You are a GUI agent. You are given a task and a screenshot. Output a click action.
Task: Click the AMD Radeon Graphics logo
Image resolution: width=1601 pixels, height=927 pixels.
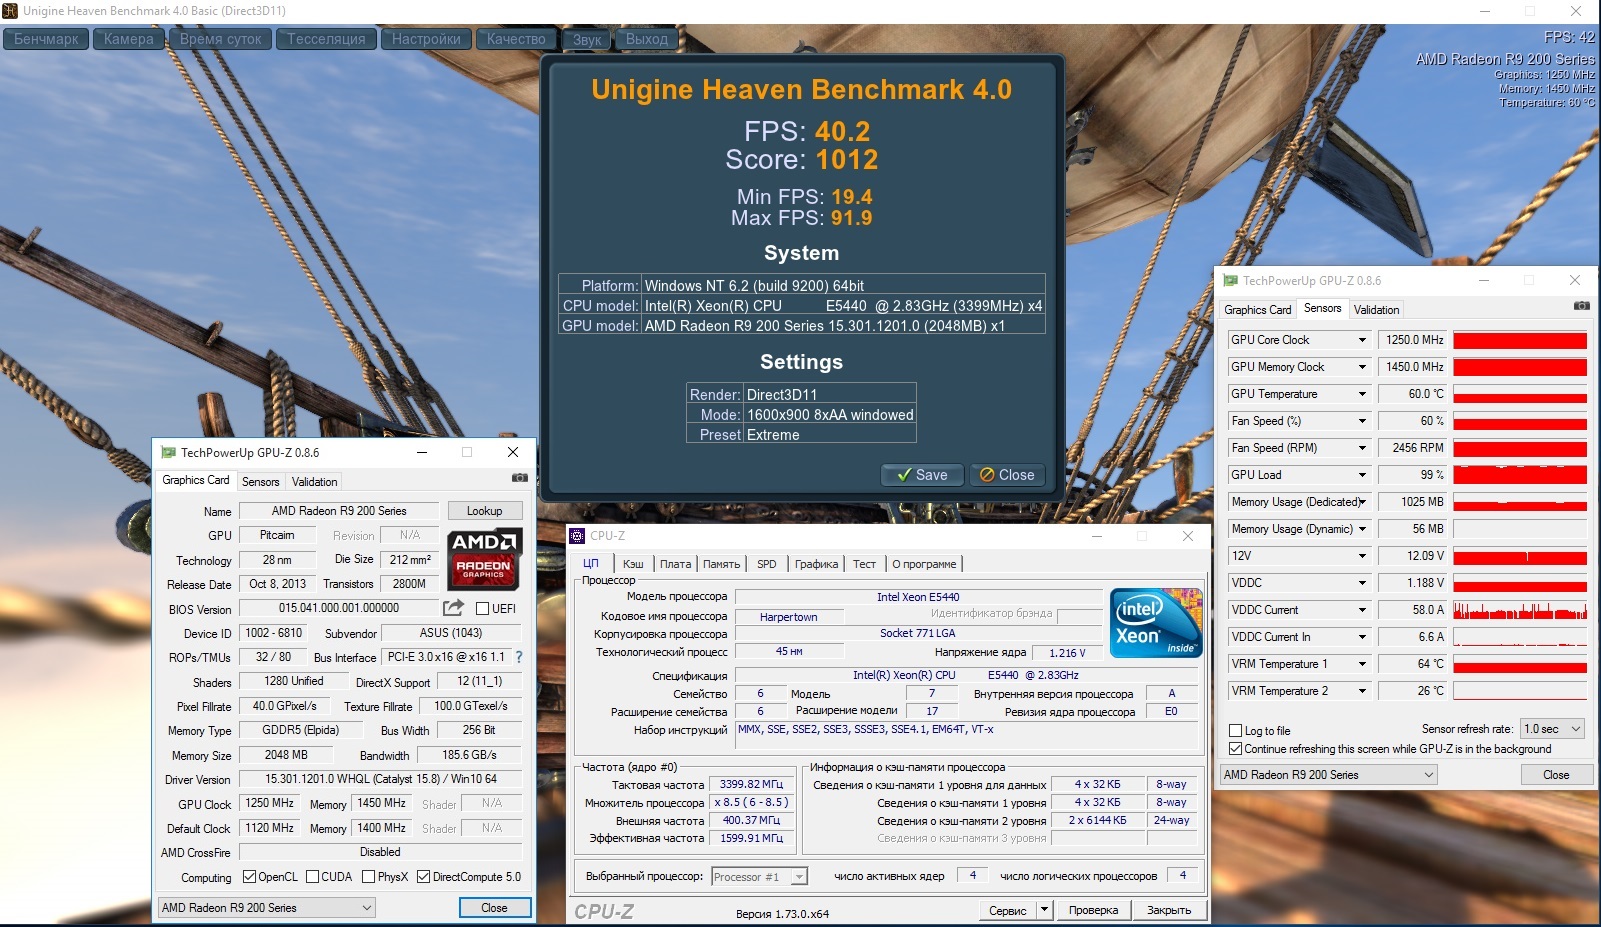click(x=484, y=559)
